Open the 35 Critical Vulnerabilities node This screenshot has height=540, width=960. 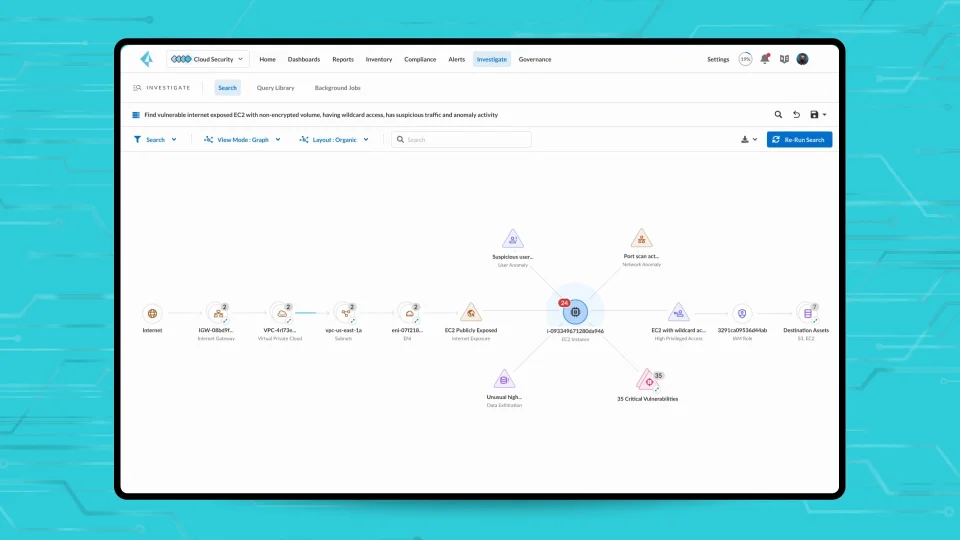(x=647, y=380)
